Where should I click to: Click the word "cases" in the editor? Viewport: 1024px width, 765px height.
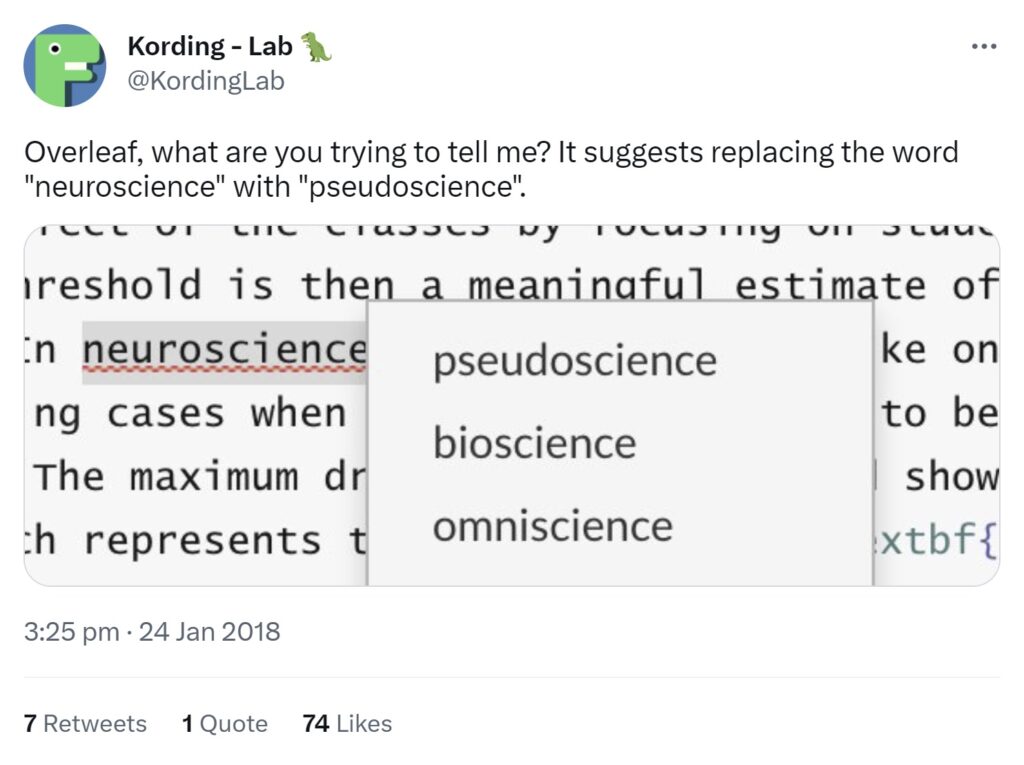pos(165,413)
